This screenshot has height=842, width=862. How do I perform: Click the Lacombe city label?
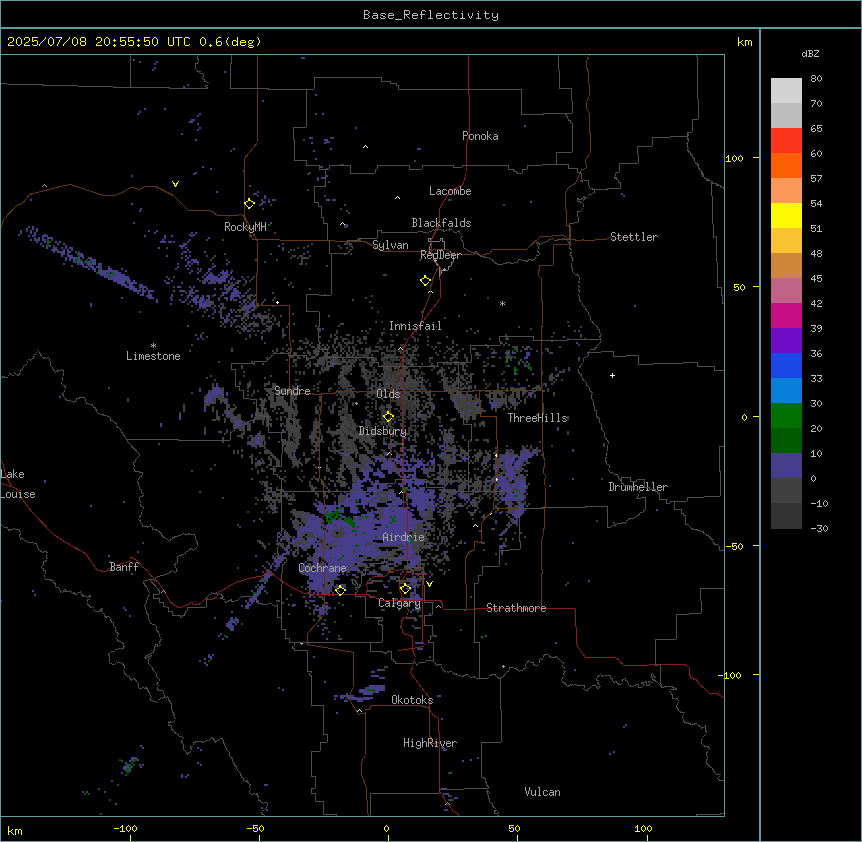(x=450, y=191)
